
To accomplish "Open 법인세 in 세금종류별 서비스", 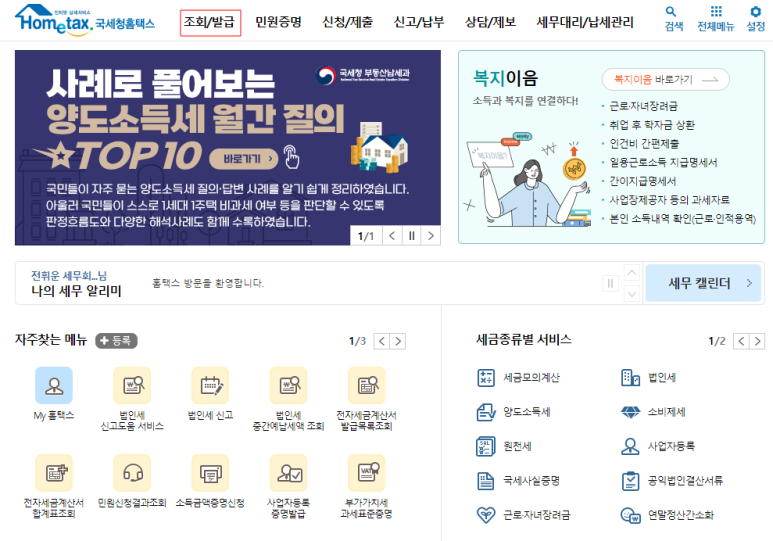I will (648, 378).
